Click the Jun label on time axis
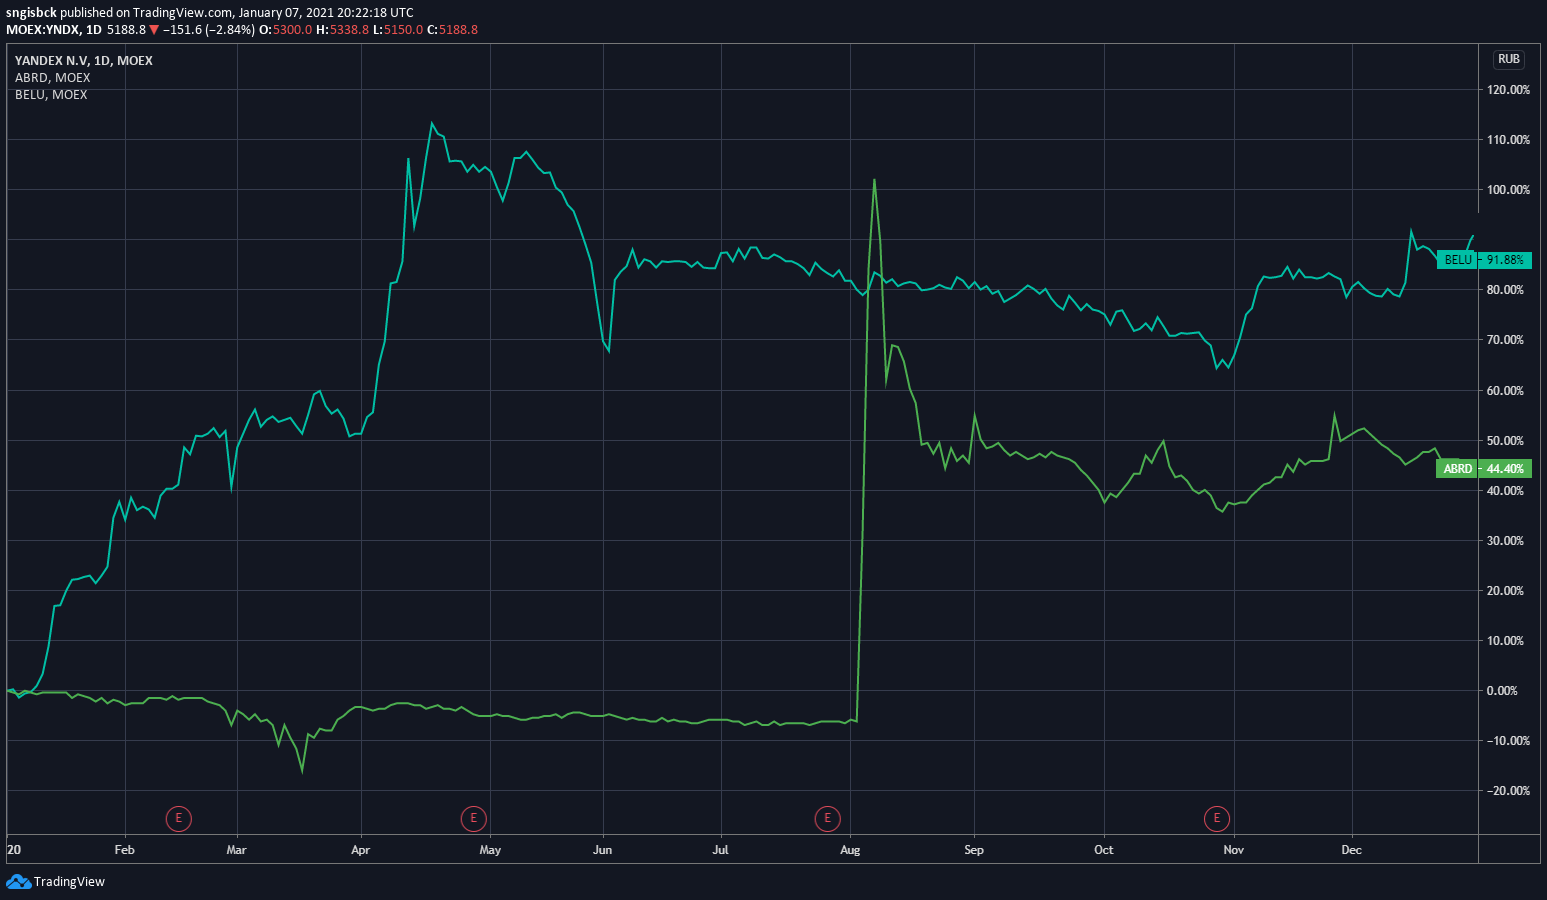The height and width of the screenshot is (900, 1547). (602, 850)
